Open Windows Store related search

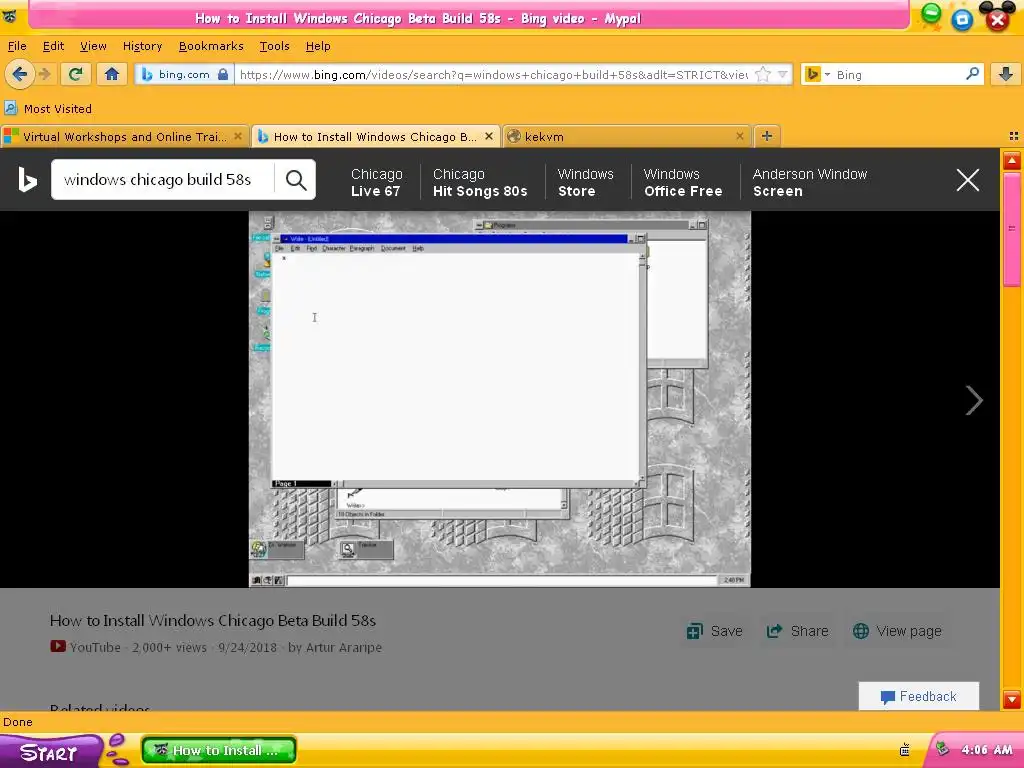(x=585, y=182)
